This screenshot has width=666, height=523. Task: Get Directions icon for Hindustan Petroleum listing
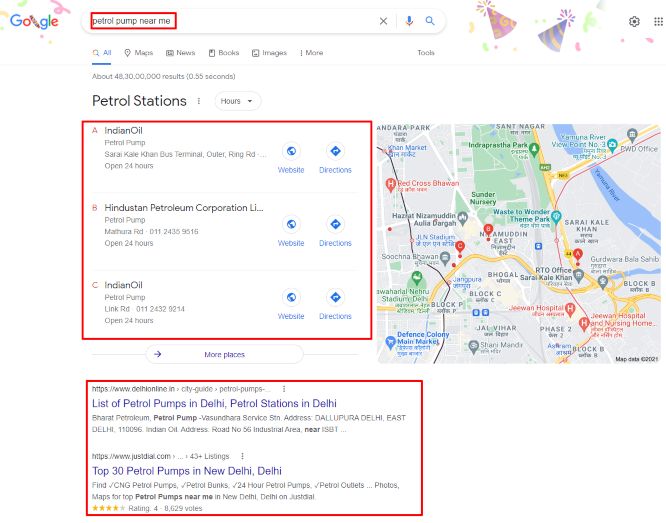coord(335,224)
